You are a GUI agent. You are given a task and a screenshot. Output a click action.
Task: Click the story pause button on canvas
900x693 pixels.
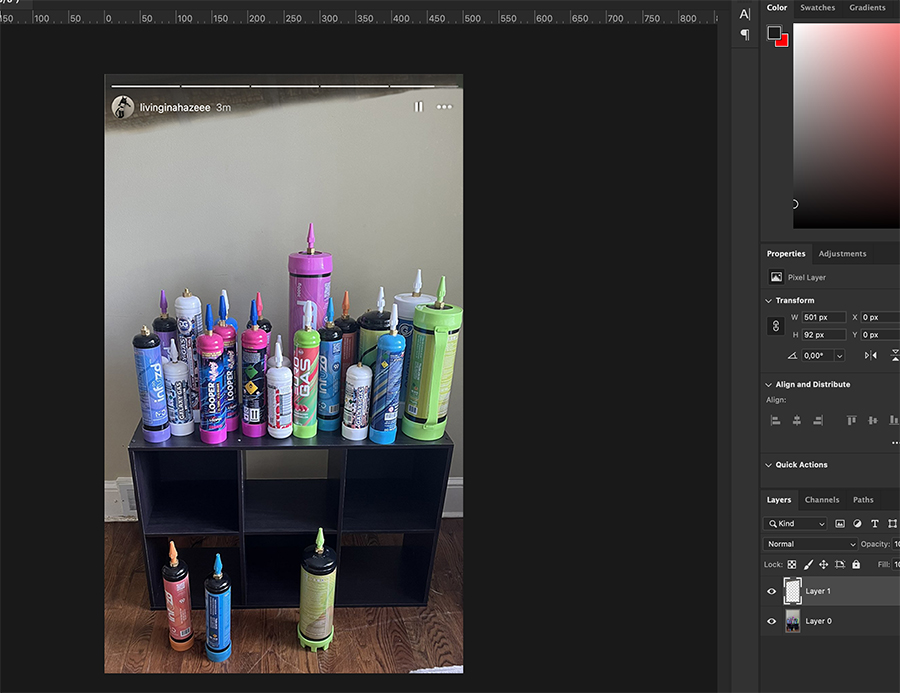418,107
